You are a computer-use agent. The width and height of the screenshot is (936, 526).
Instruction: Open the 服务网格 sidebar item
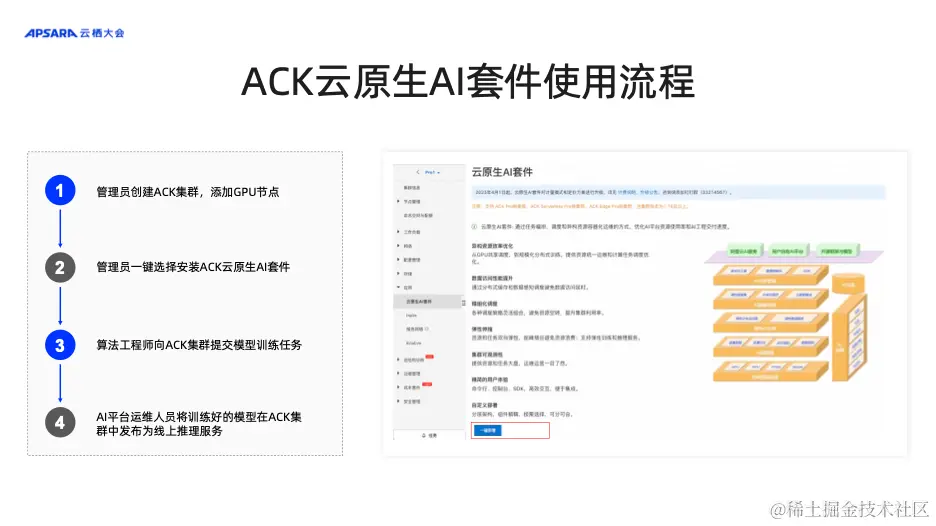tap(414, 329)
